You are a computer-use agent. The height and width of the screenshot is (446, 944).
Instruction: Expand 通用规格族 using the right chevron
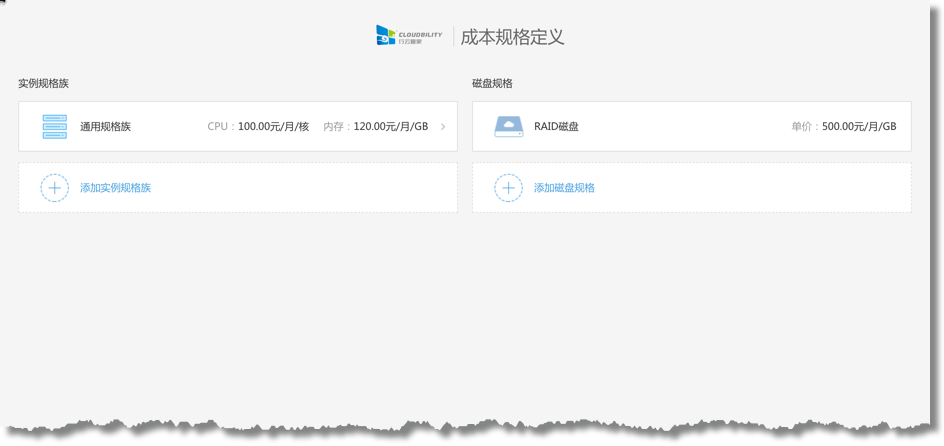pos(443,127)
